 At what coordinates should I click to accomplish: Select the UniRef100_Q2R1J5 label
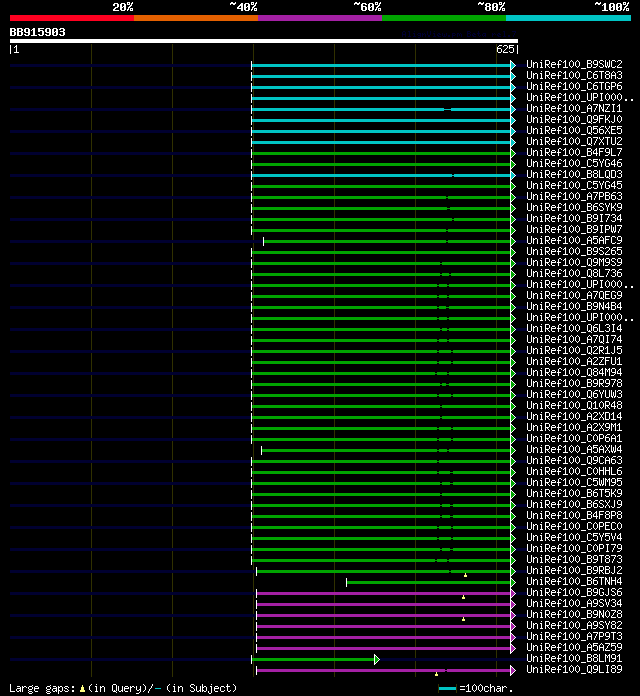[x=574, y=350]
